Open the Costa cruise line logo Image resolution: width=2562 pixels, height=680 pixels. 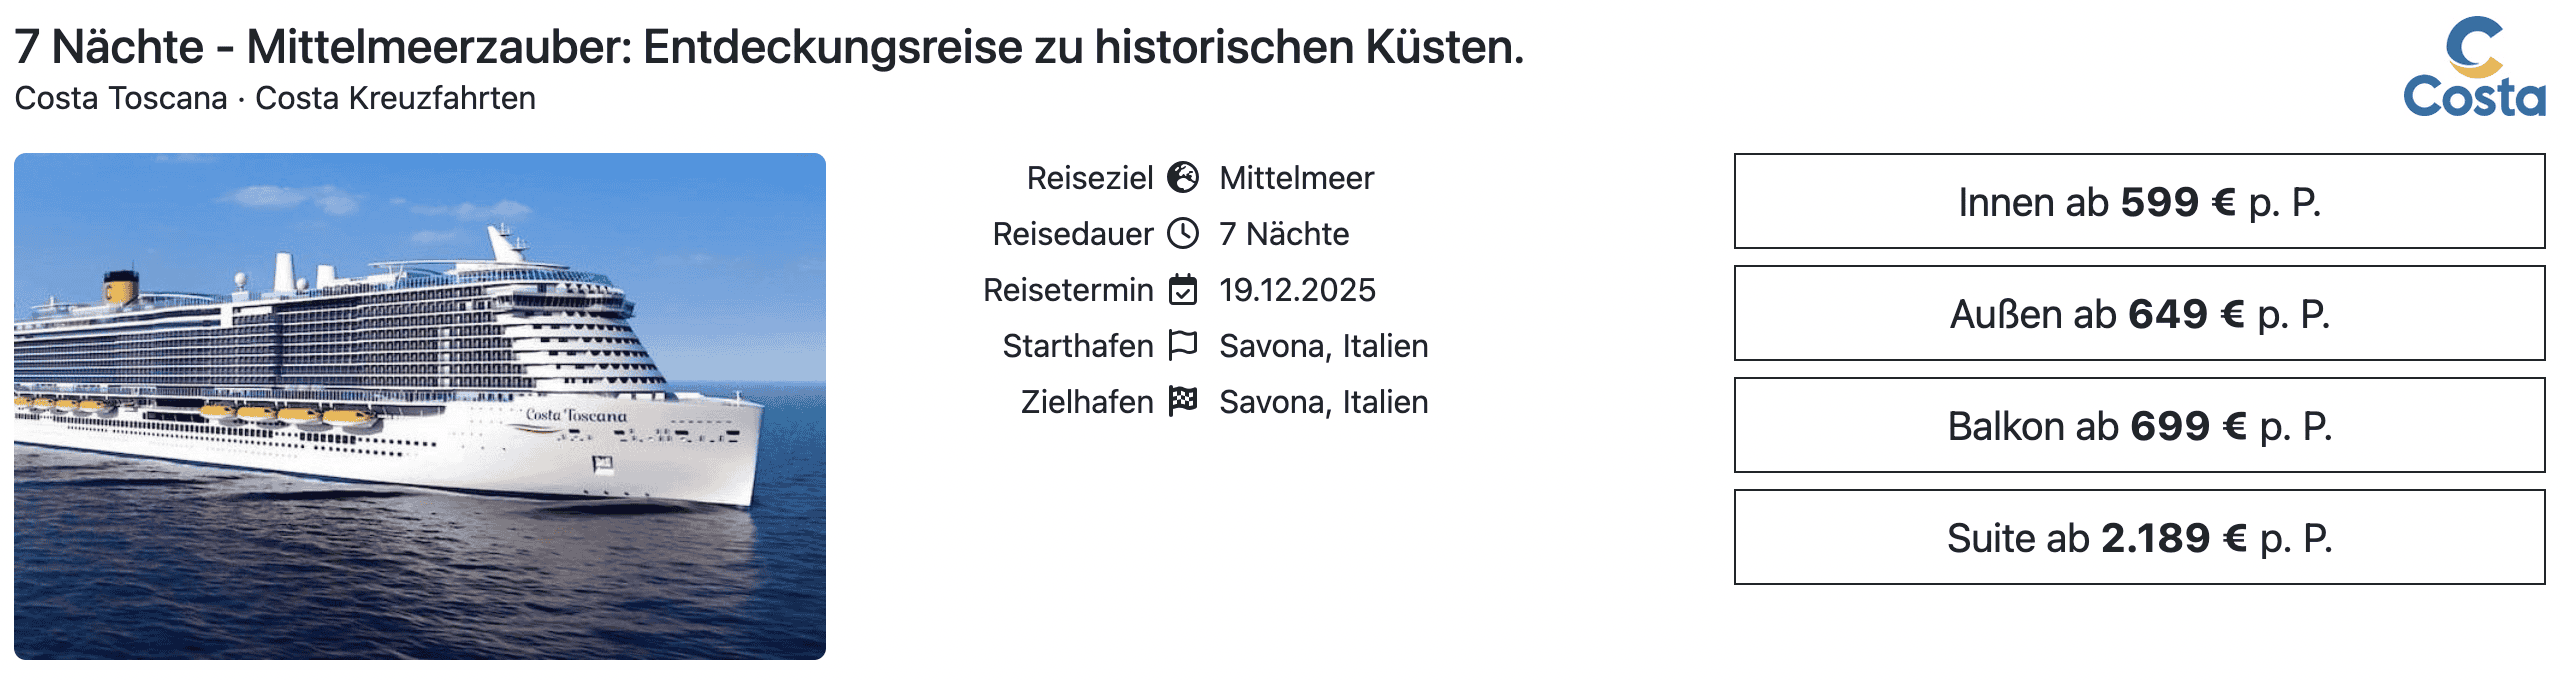(2474, 68)
